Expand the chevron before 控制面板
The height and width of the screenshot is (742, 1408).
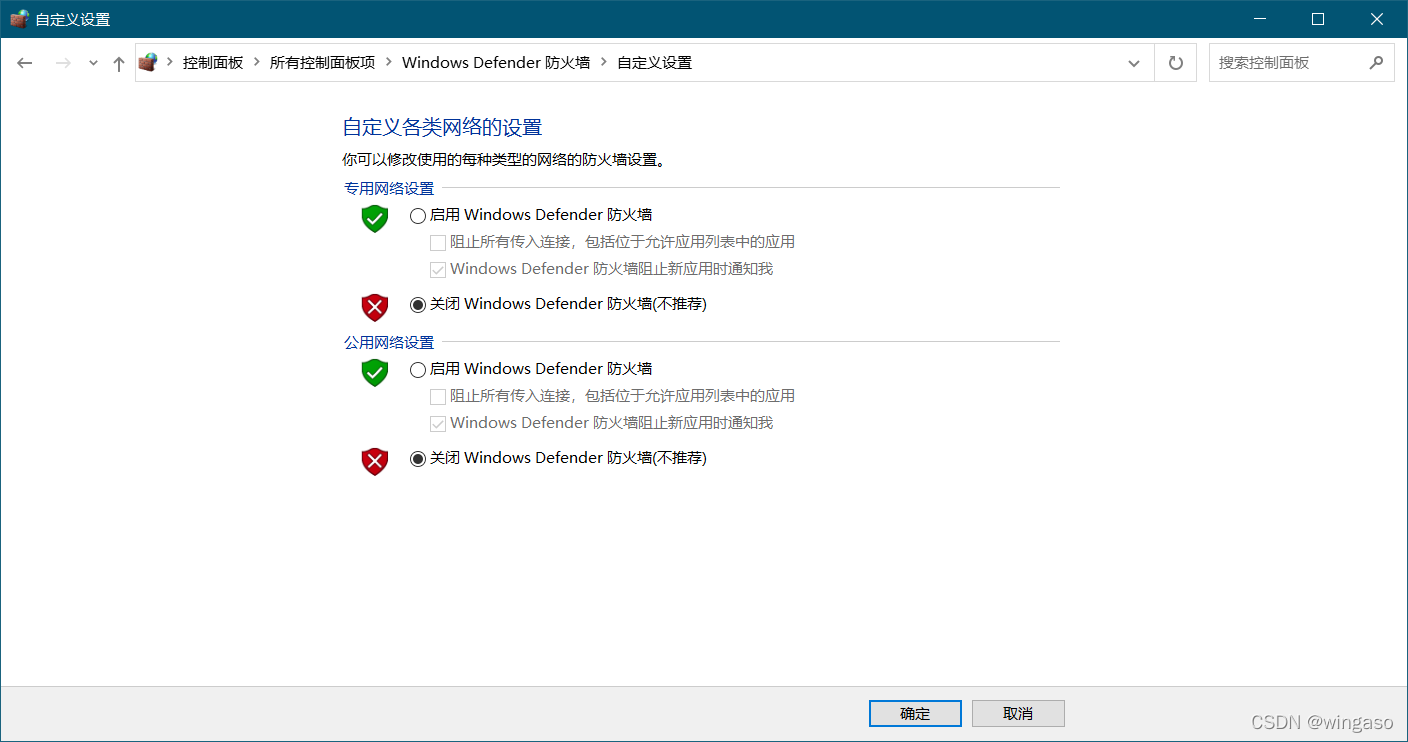[x=170, y=62]
